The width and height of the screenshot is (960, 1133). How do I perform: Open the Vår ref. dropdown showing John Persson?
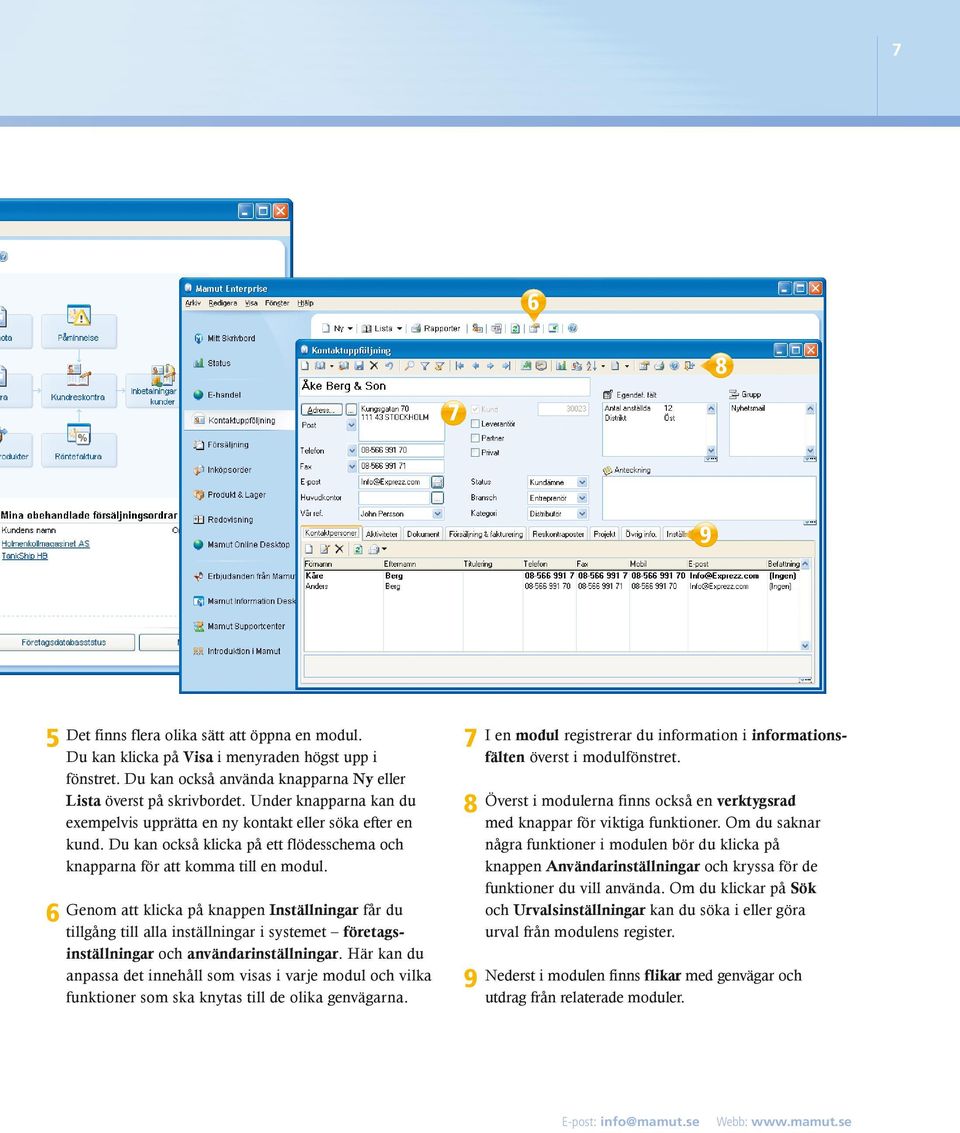437,514
